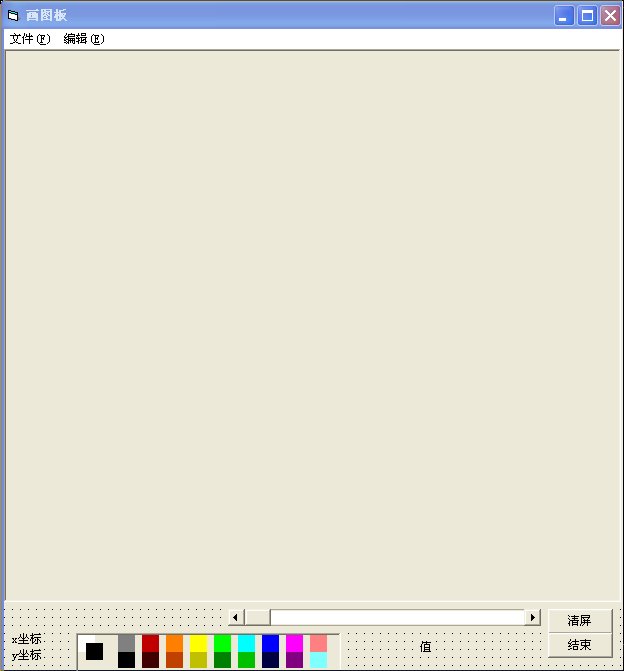
Task: Click the 结束 button
Action: point(579,644)
